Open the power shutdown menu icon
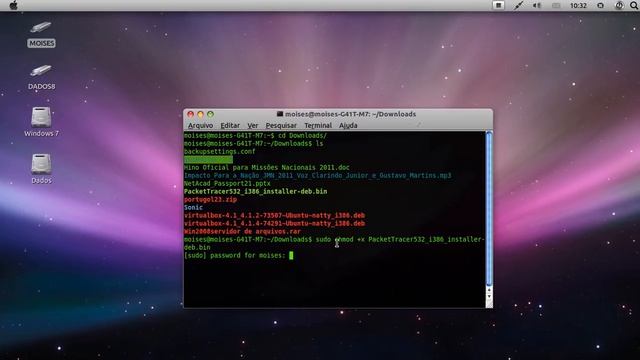The height and width of the screenshot is (360, 640). pos(619,5)
